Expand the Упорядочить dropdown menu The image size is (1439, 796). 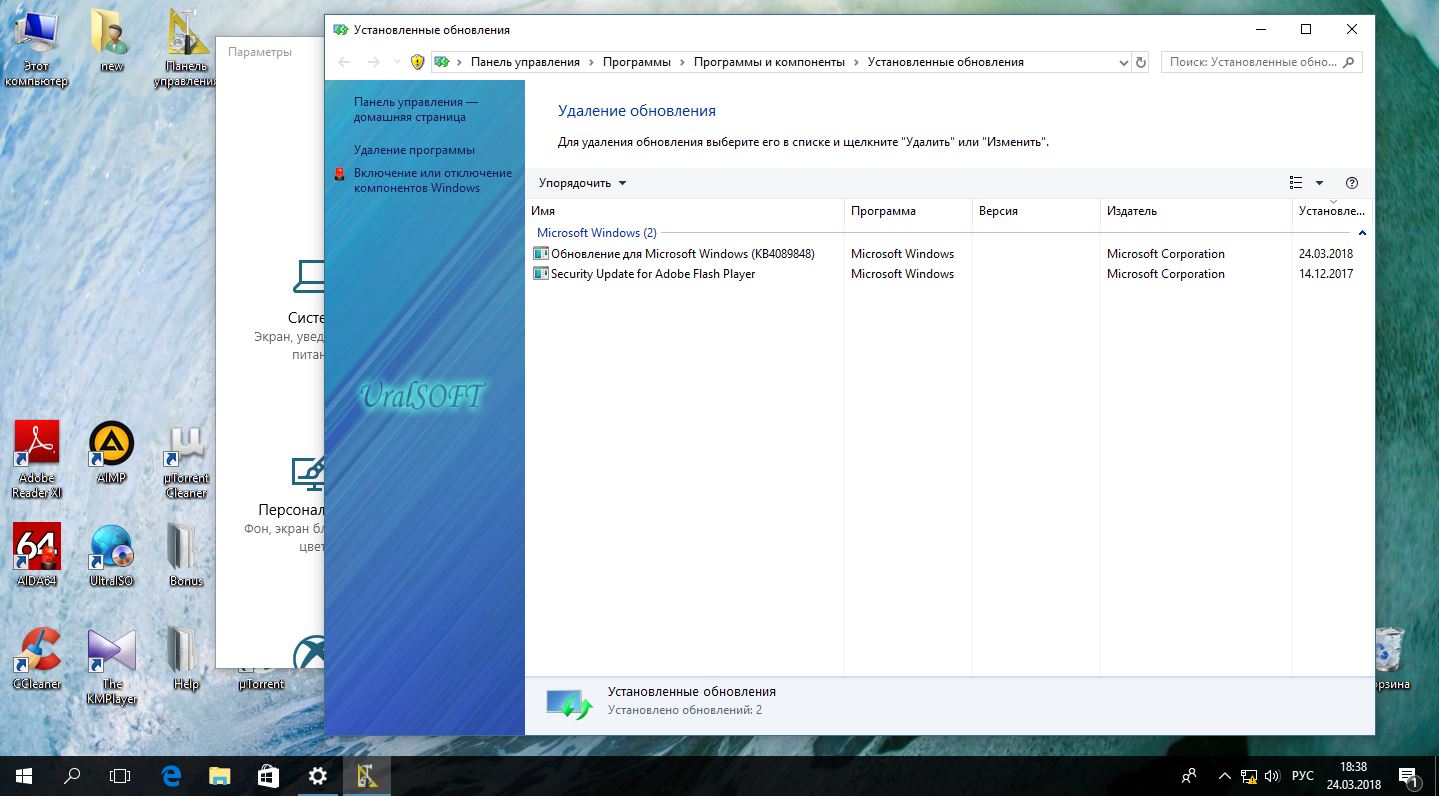[x=582, y=183]
